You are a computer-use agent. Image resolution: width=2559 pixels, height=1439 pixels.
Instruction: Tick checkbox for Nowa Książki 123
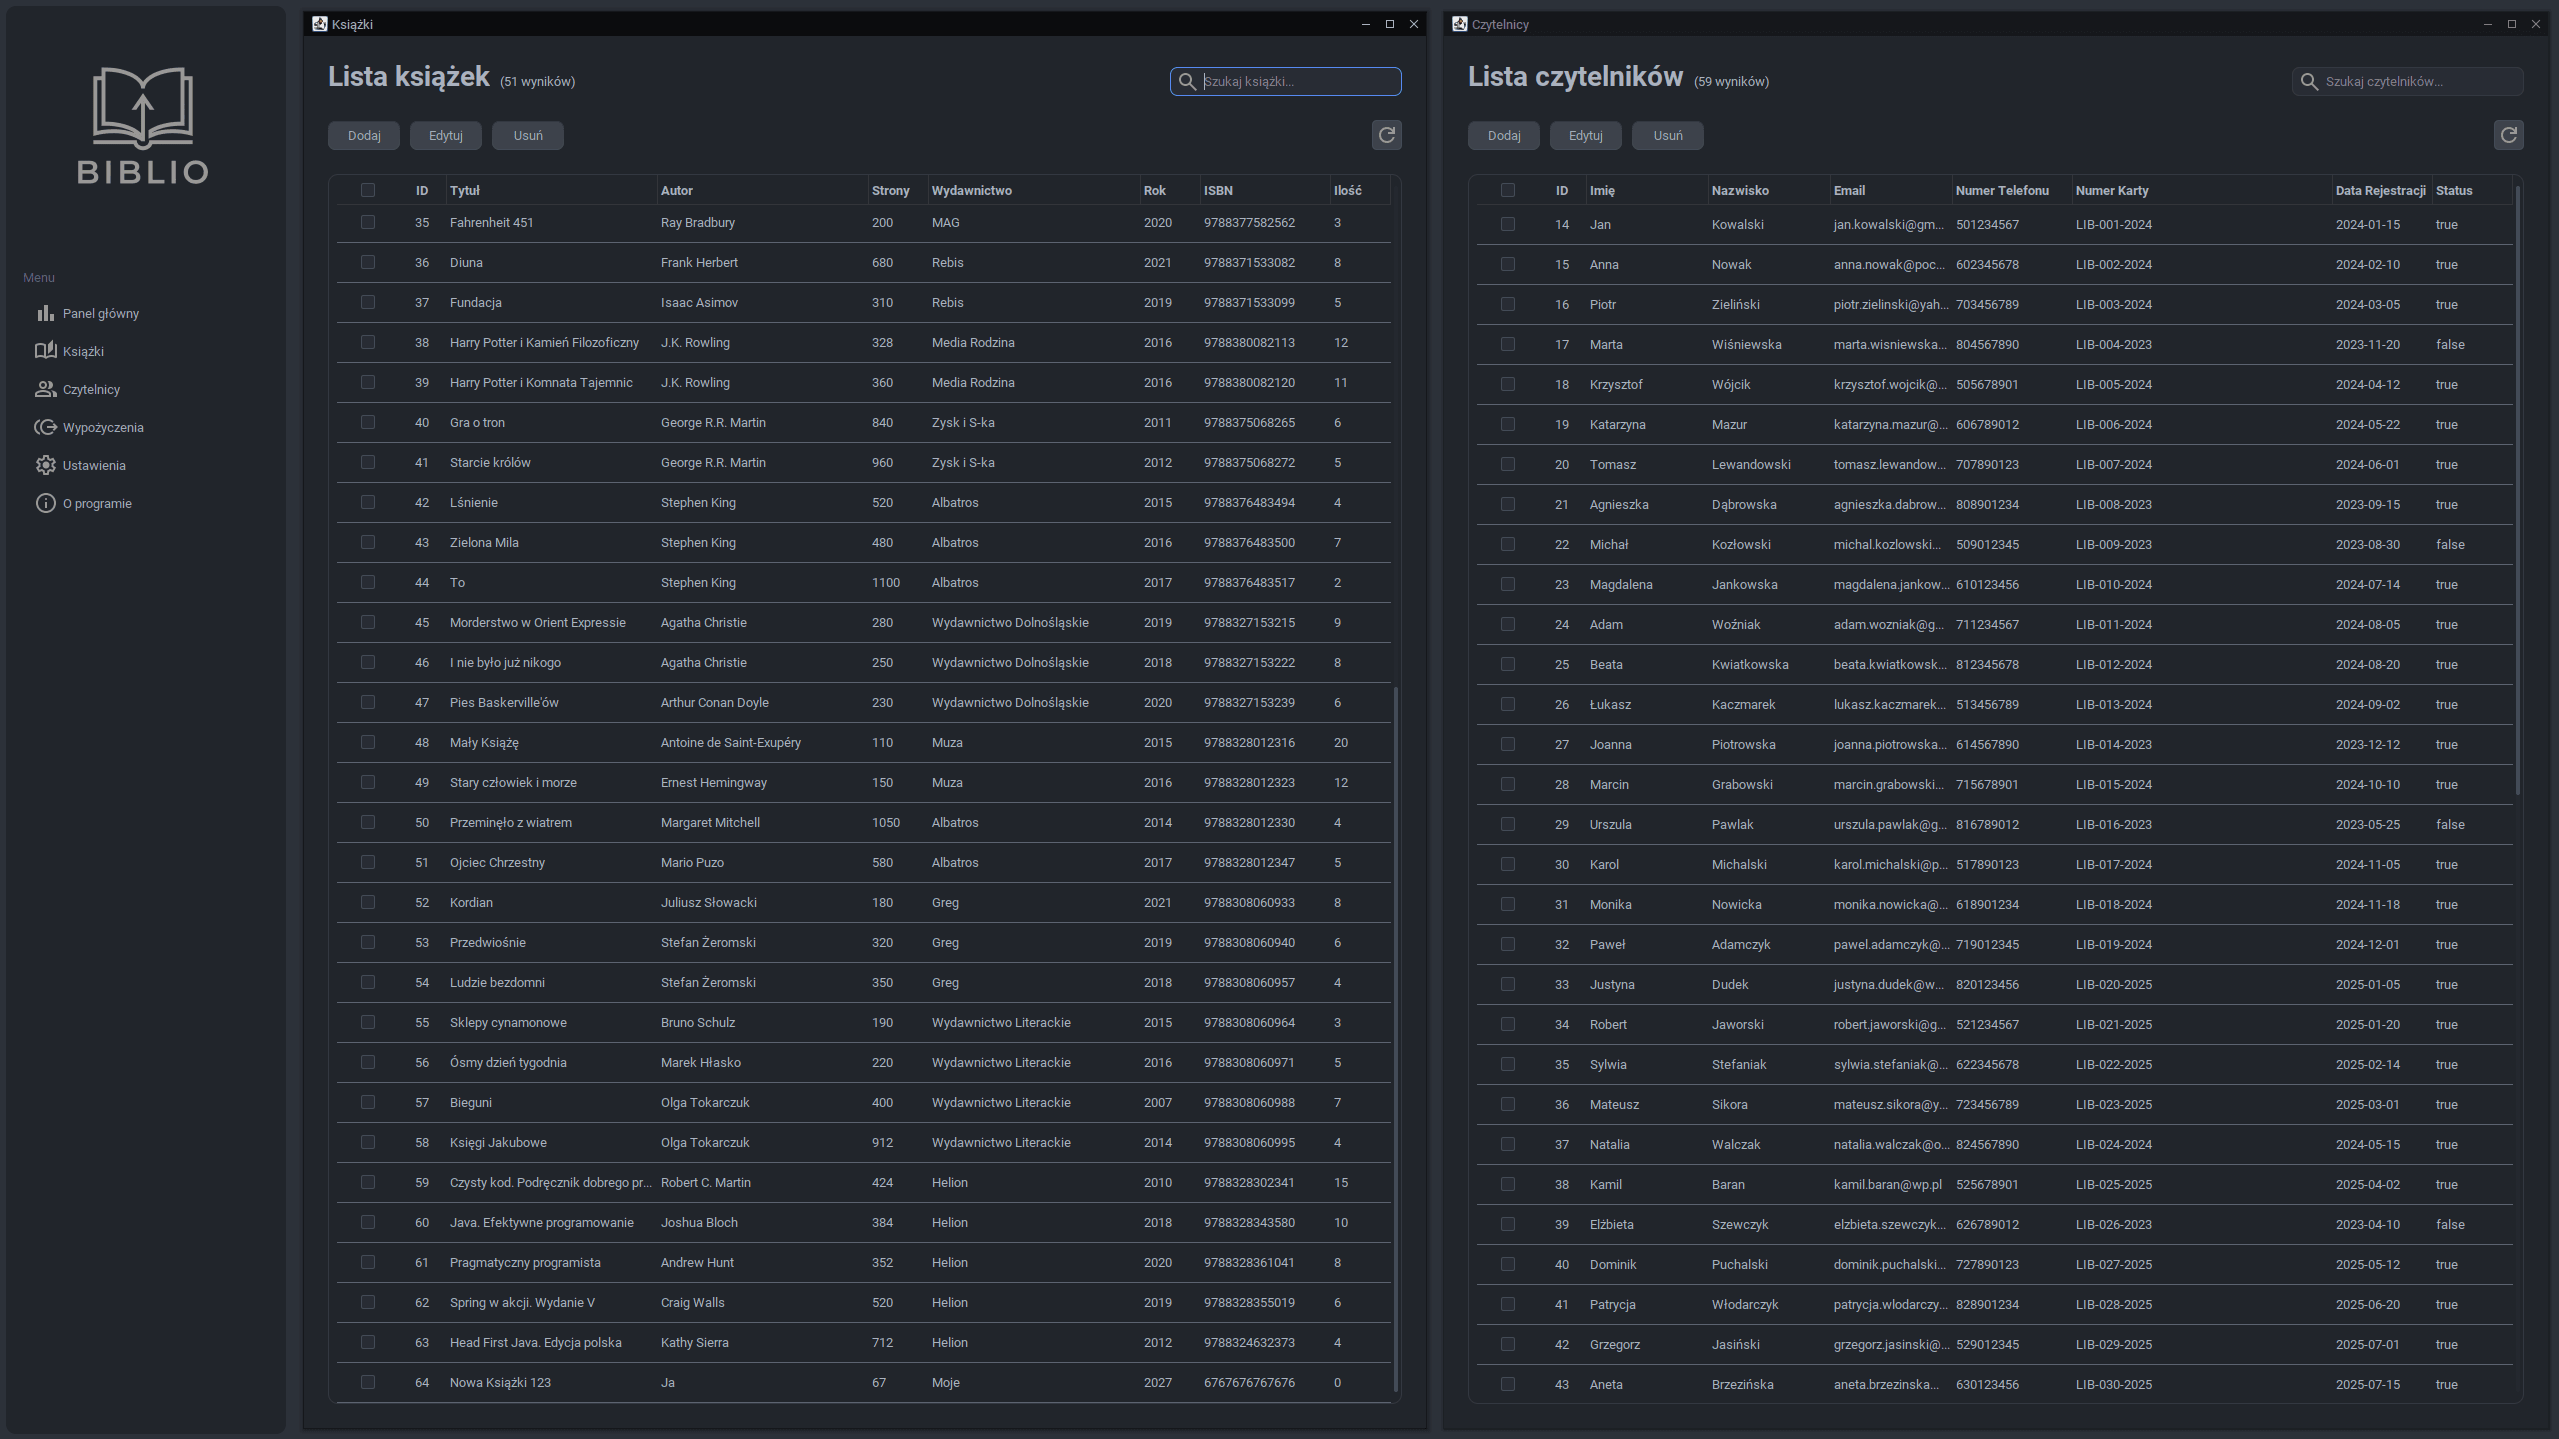point(368,1382)
